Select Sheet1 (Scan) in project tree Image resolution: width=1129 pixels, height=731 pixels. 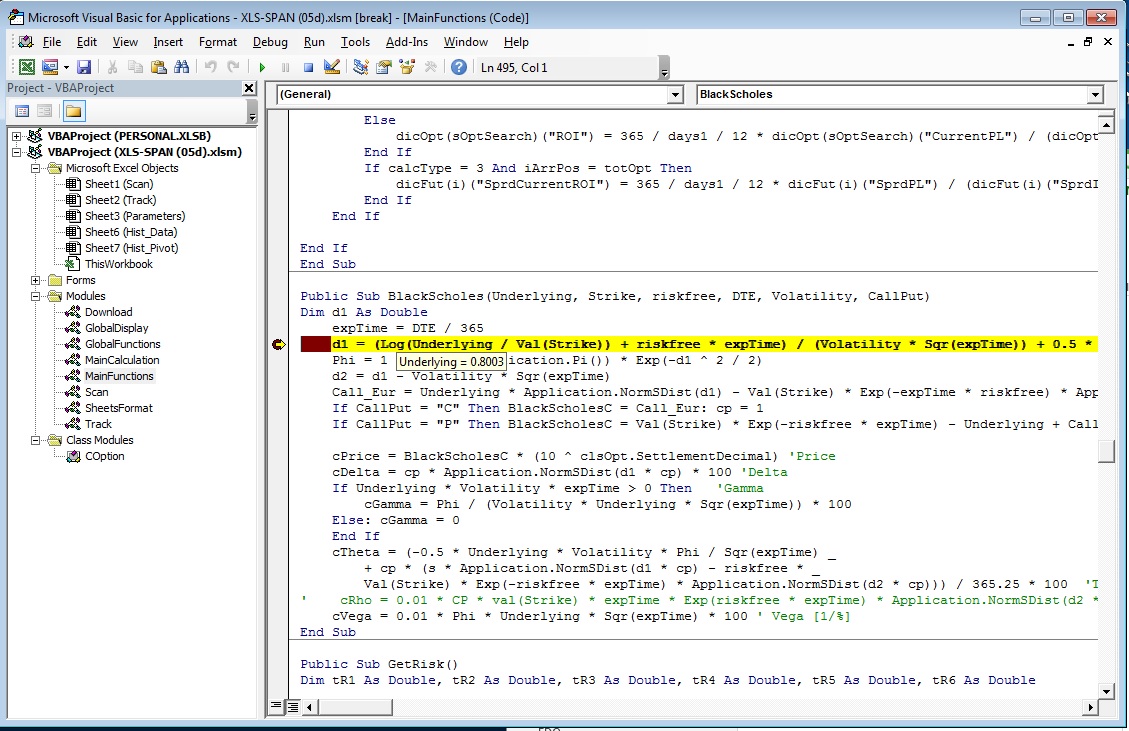(119, 184)
